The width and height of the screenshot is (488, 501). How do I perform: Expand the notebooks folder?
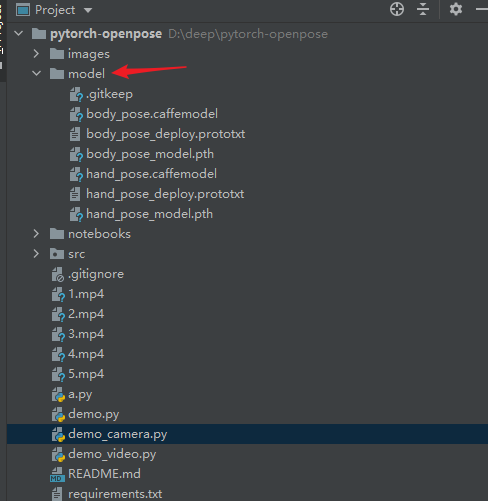point(36,234)
